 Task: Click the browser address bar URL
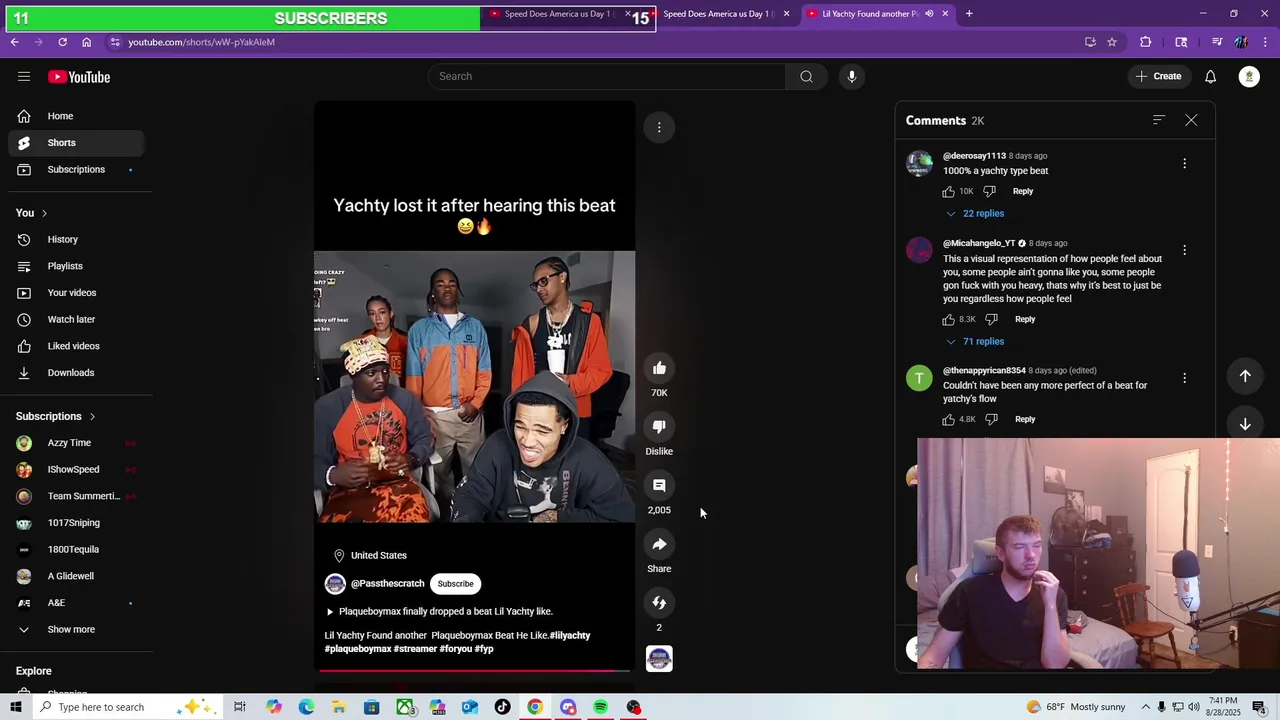tap(201, 42)
